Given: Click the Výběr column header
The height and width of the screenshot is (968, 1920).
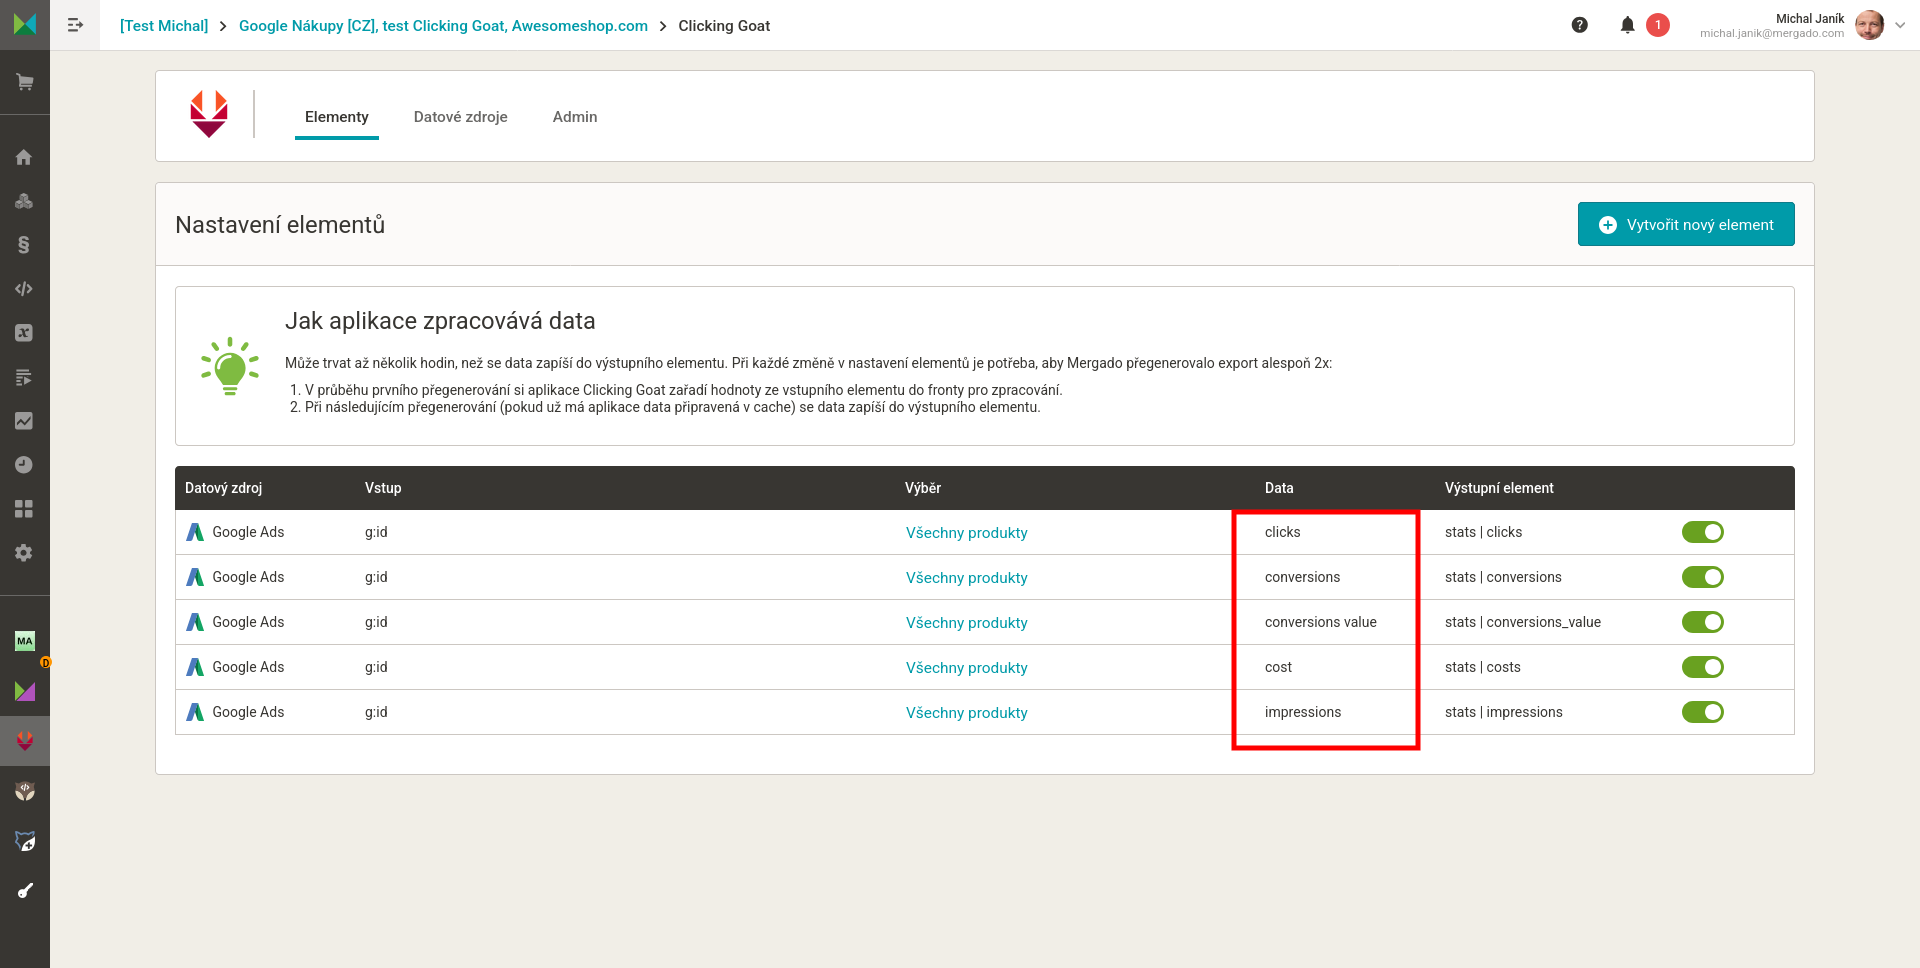Looking at the screenshot, I should pyautogui.click(x=923, y=488).
